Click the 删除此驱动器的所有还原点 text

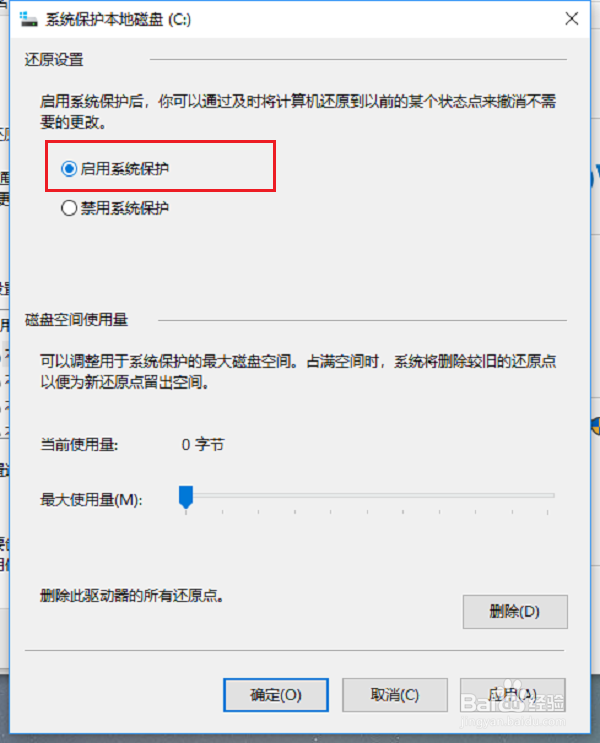click(x=132, y=596)
